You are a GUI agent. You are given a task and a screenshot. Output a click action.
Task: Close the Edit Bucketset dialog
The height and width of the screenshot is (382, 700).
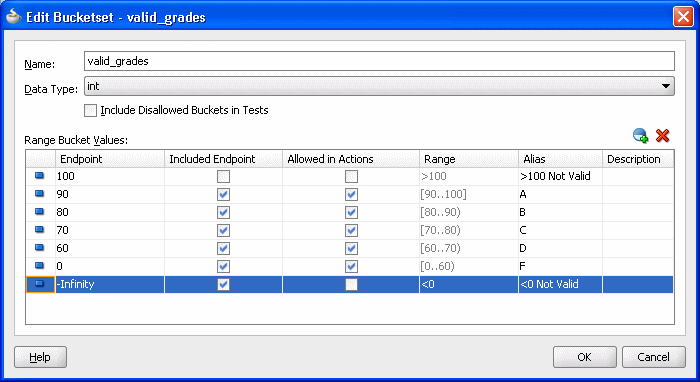[x=683, y=17]
